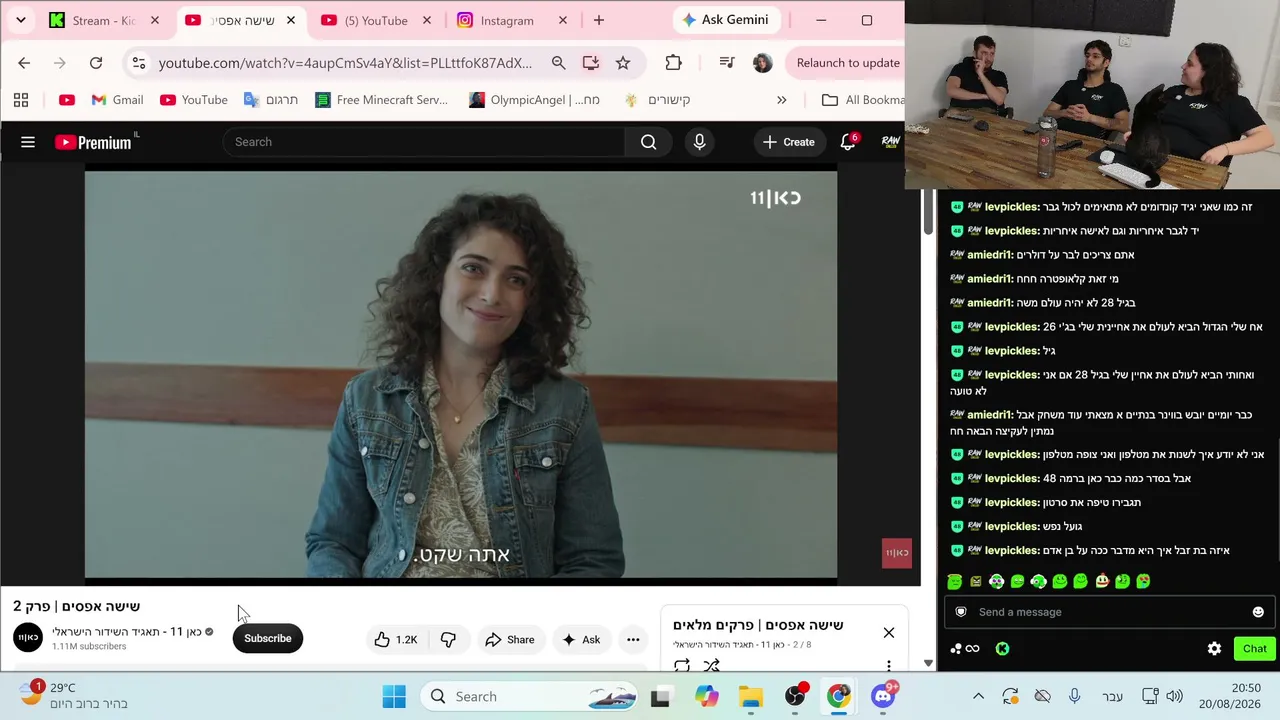Open YouTube notifications bell
This screenshot has width=1280, height=720.
coord(848,142)
